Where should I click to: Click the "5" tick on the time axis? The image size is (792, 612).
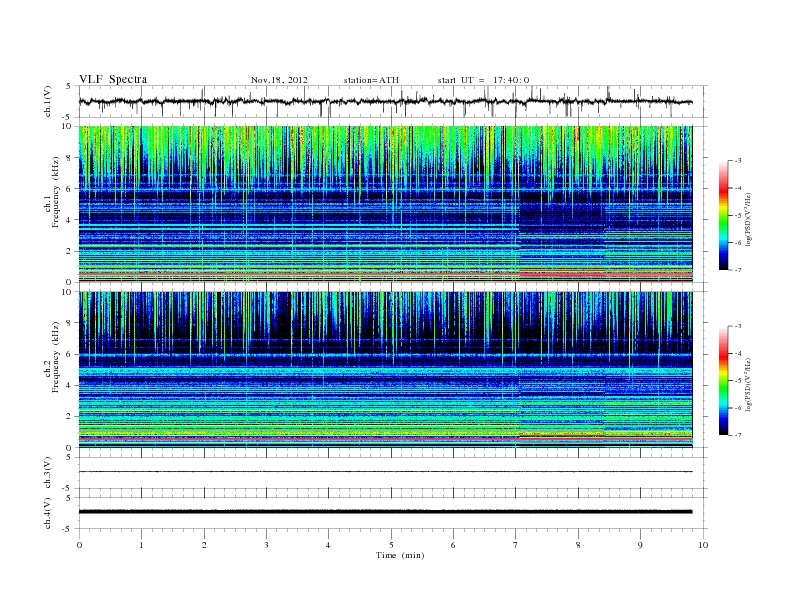391,545
